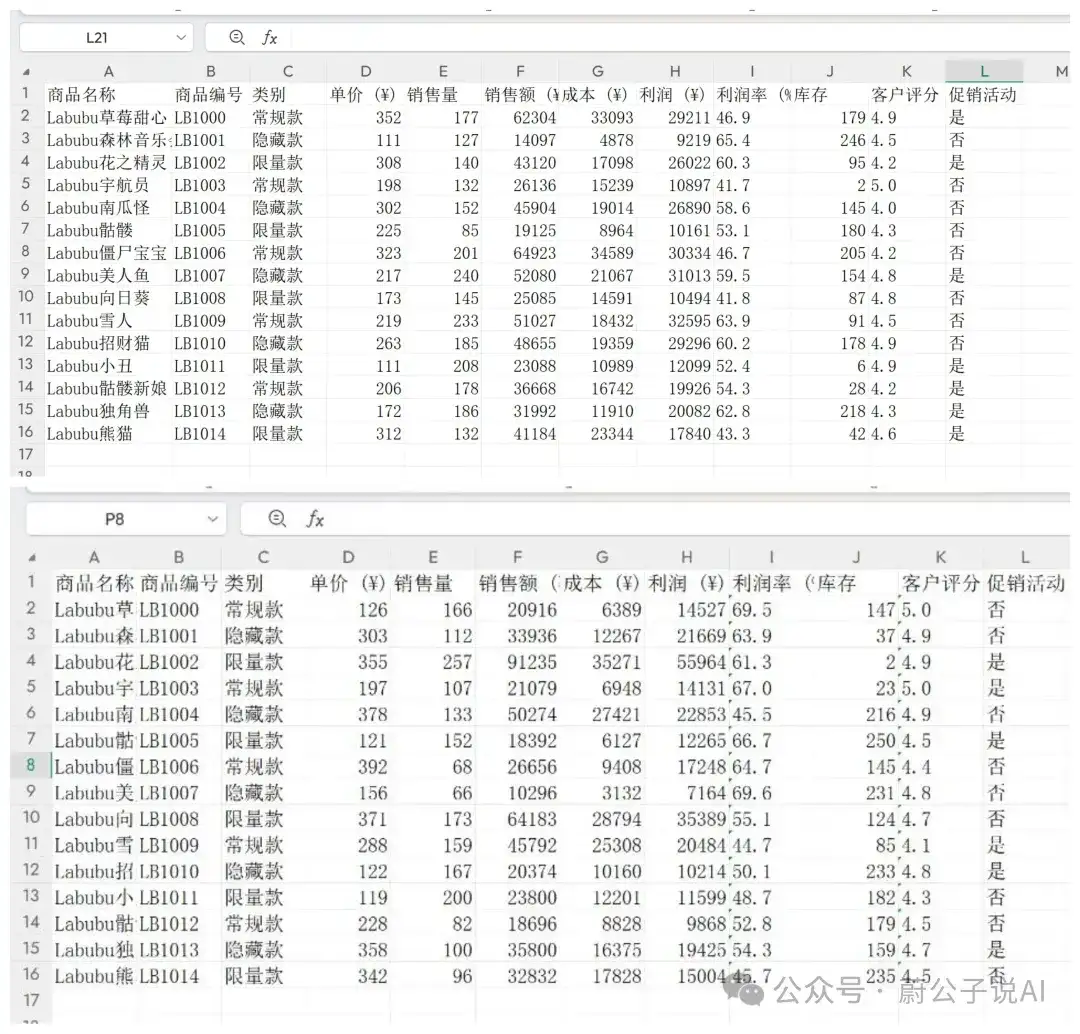Image resolution: width=1080 pixels, height=1034 pixels.
Task: Click the upper sheet cell Labubu花之精灵
Action: [x=107, y=163]
